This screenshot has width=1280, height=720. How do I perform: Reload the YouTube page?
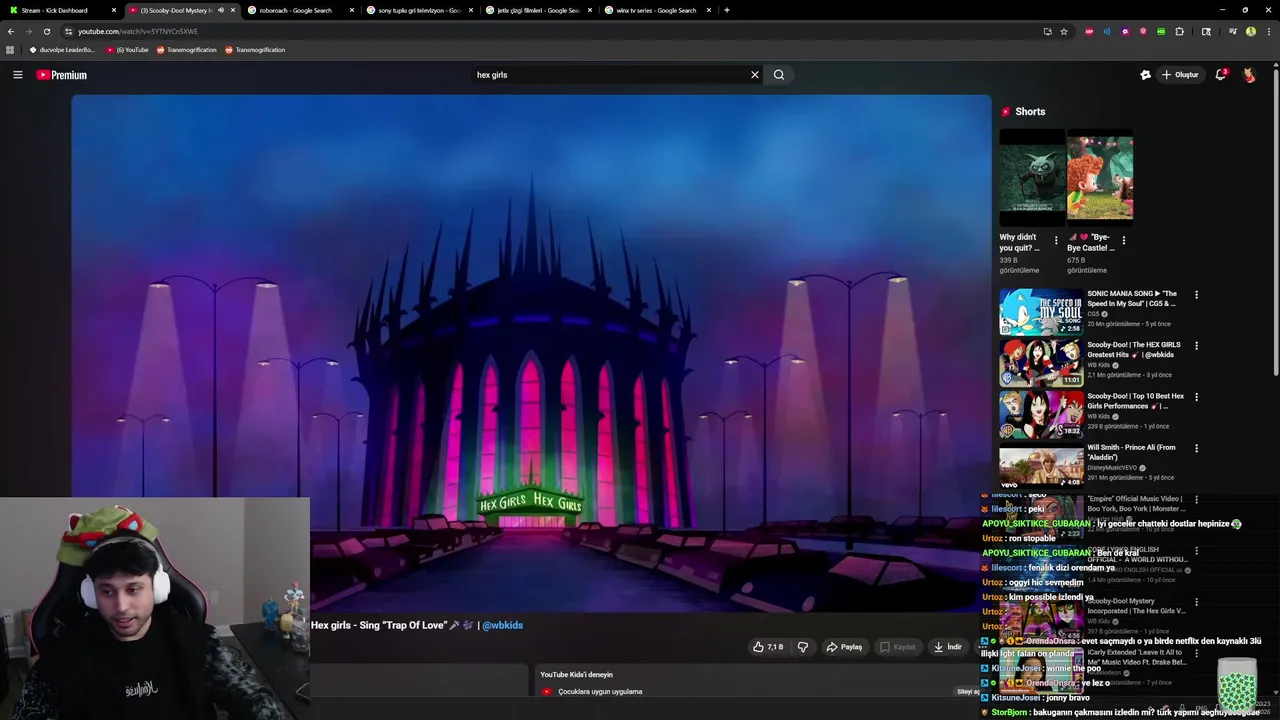[46, 31]
